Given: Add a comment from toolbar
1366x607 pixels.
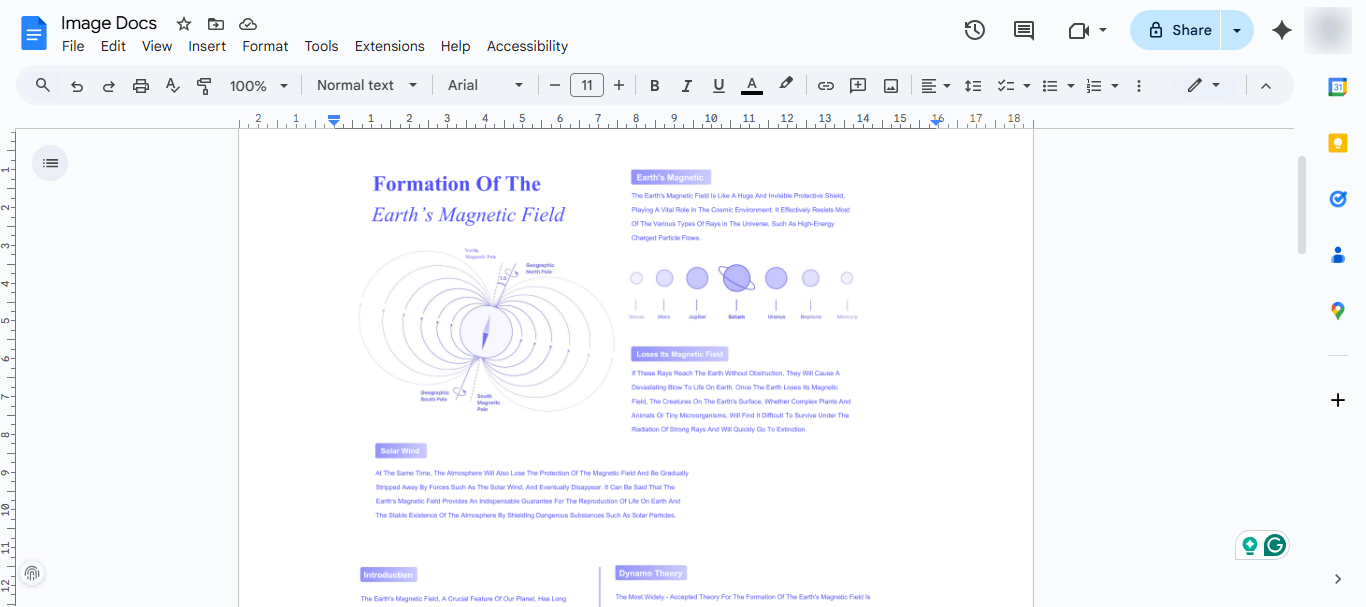Looking at the screenshot, I should [858, 86].
